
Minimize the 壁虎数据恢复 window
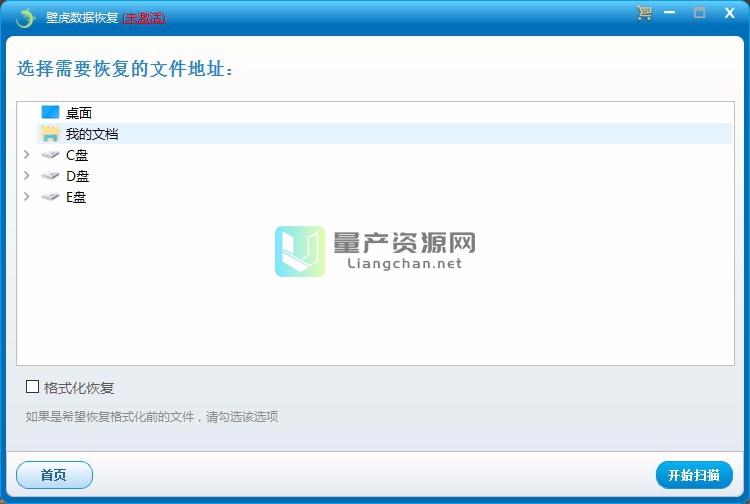(x=670, y=13)
